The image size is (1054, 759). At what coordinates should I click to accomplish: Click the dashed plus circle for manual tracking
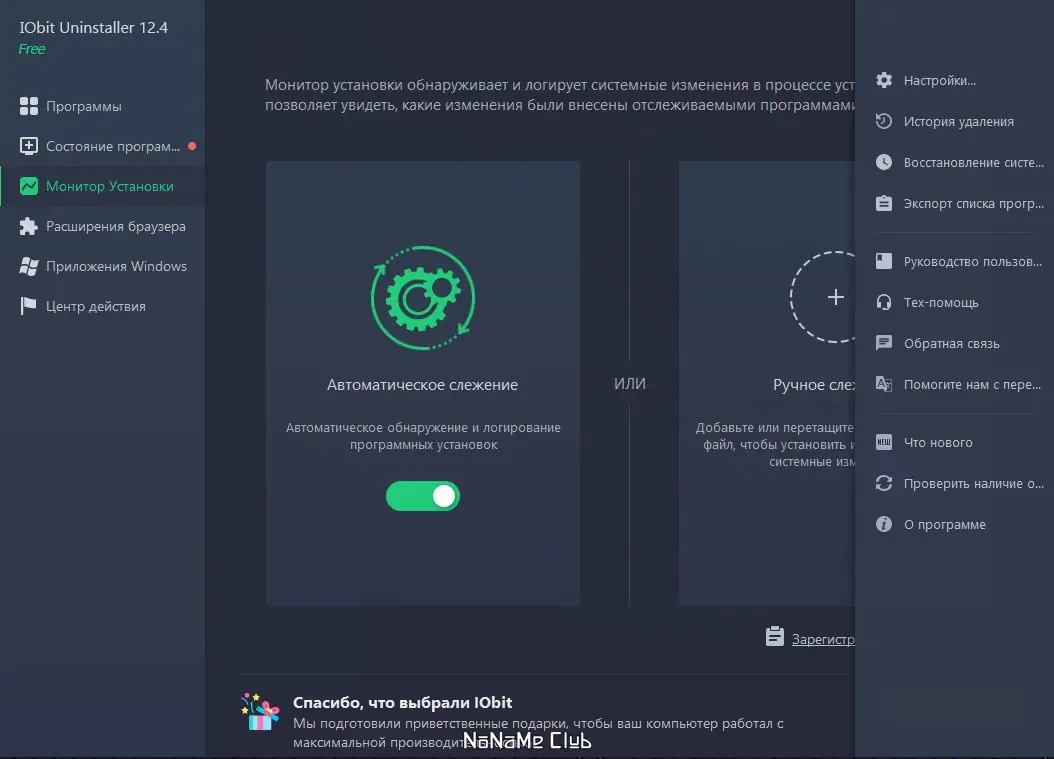click(823, 297)
